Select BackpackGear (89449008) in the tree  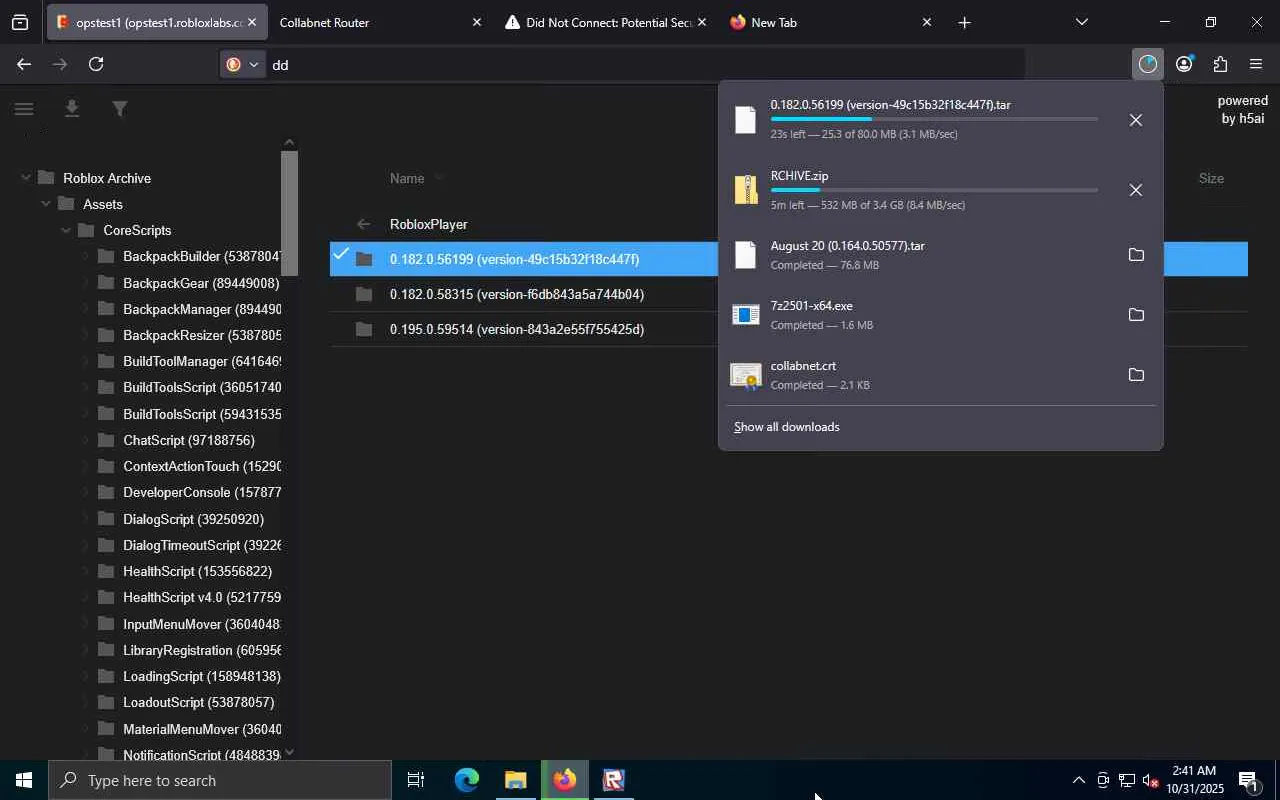point(201,283)
